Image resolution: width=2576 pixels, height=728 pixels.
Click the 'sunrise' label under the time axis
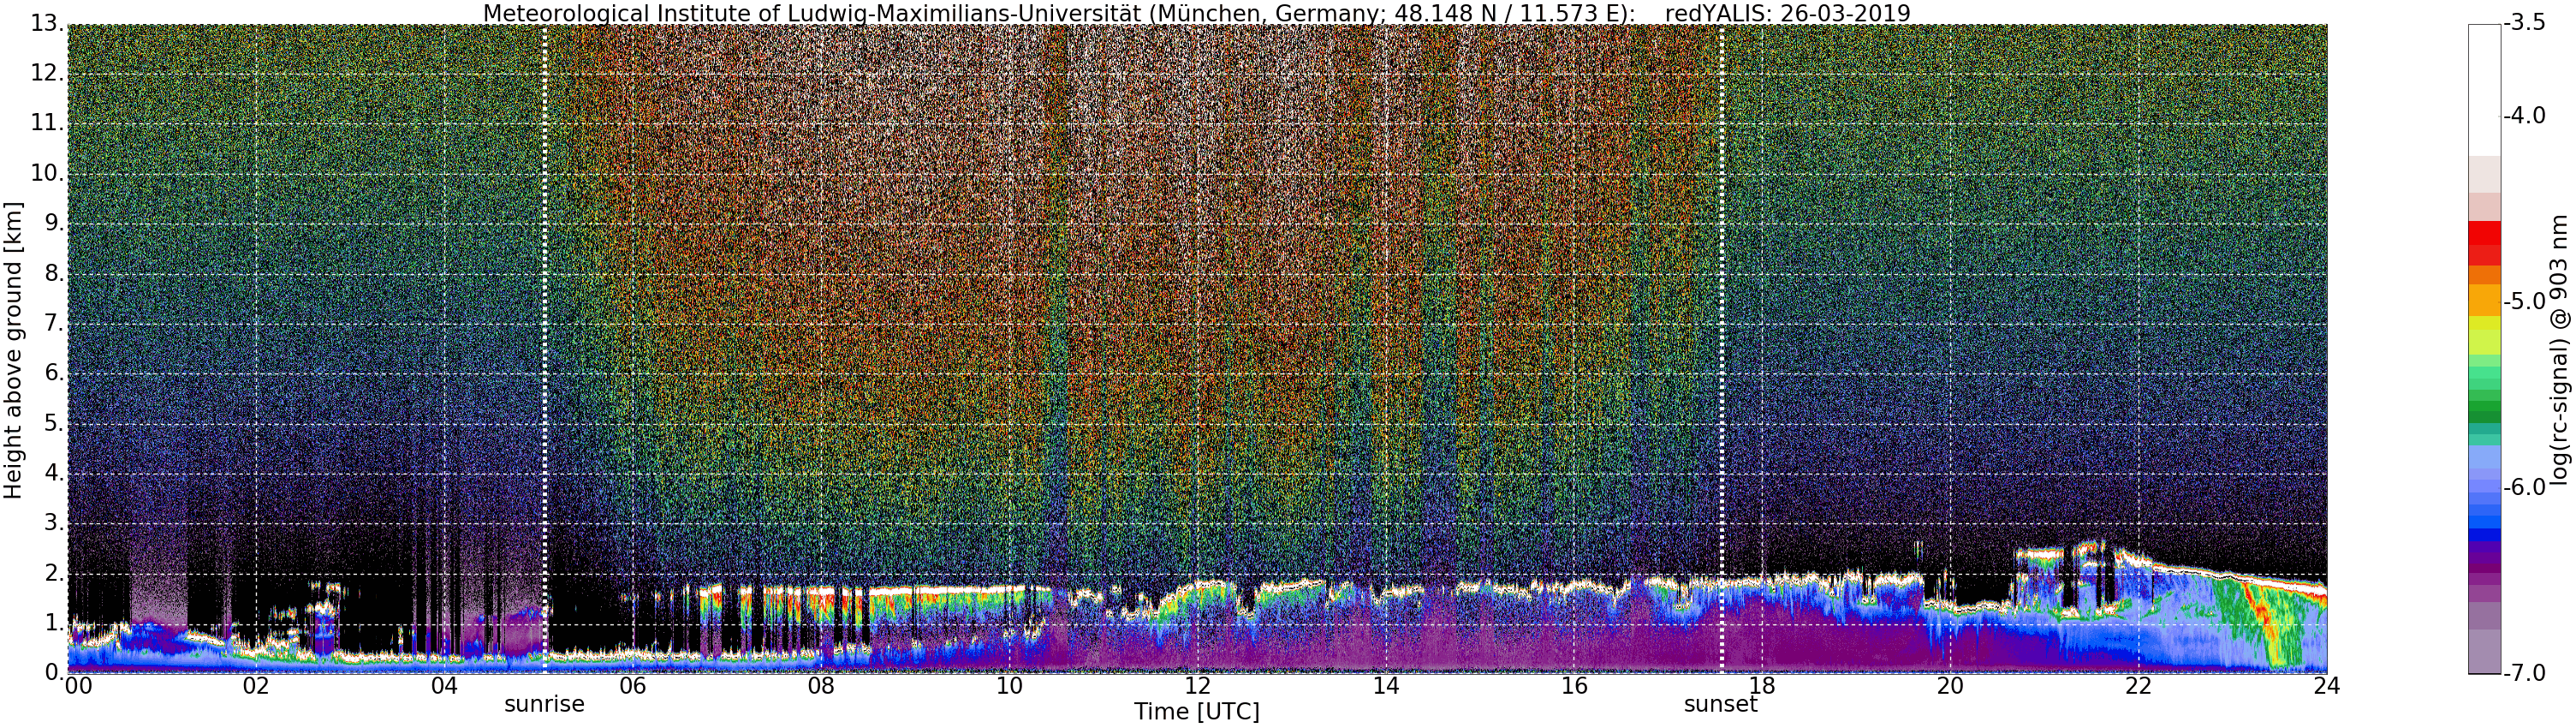click(544, 704)
